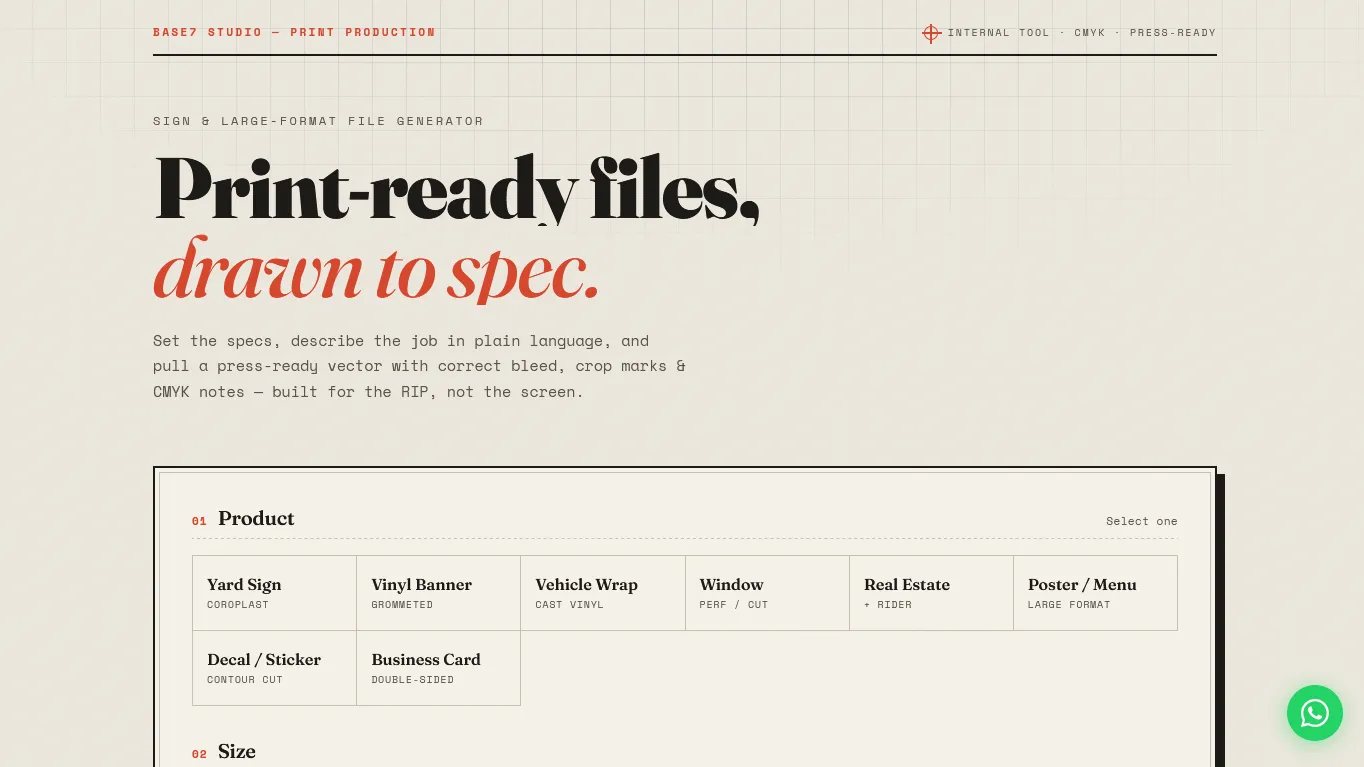Select Real Estate + Rider product

[931, 593]
